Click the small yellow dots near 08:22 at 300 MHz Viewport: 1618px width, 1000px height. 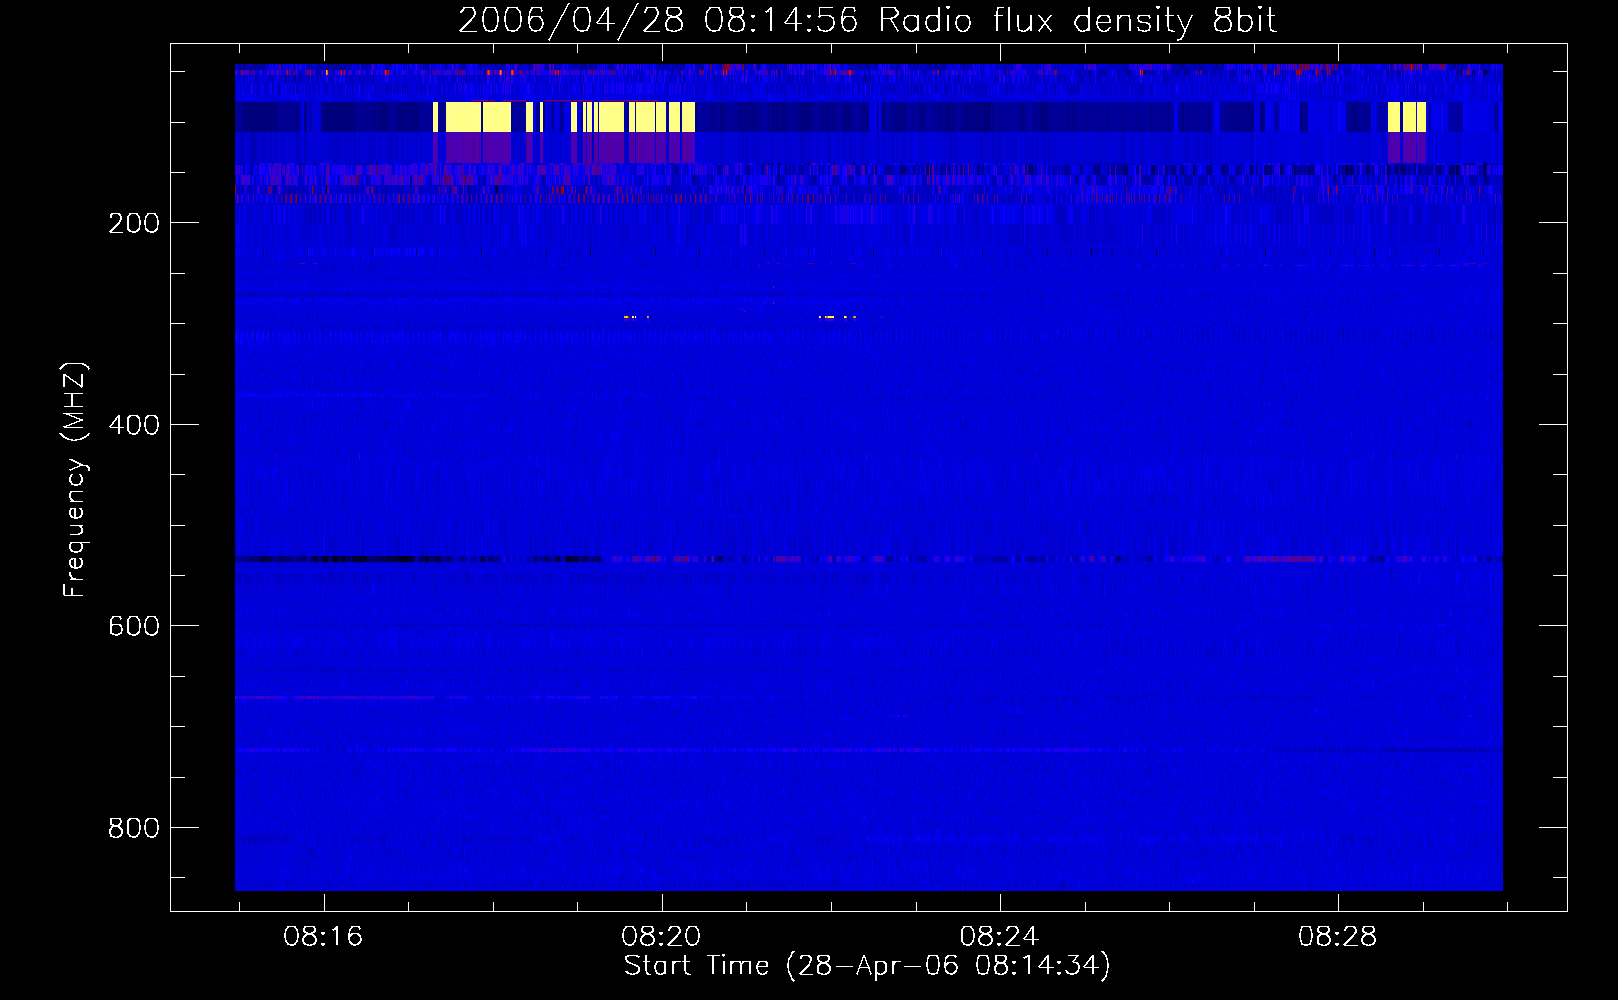[x=837, y=317]
